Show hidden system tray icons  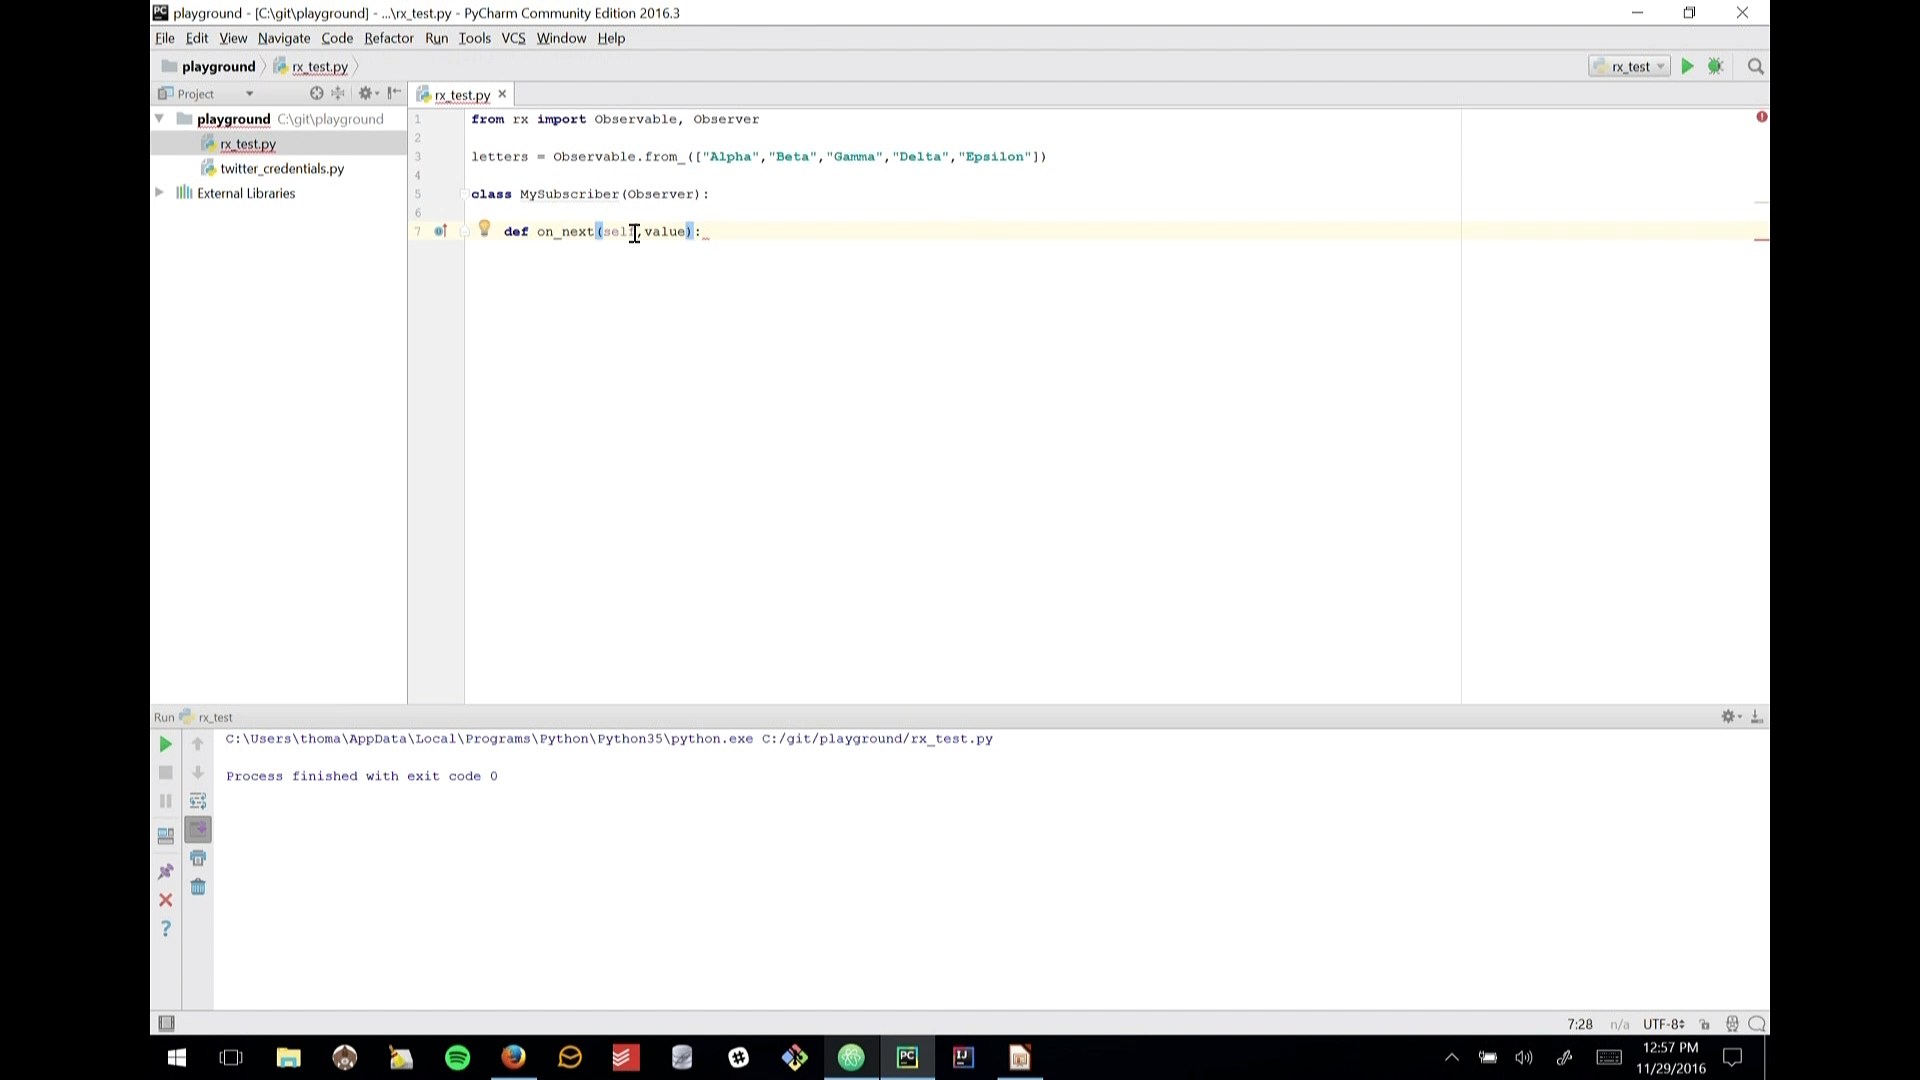[1452, 1058]
